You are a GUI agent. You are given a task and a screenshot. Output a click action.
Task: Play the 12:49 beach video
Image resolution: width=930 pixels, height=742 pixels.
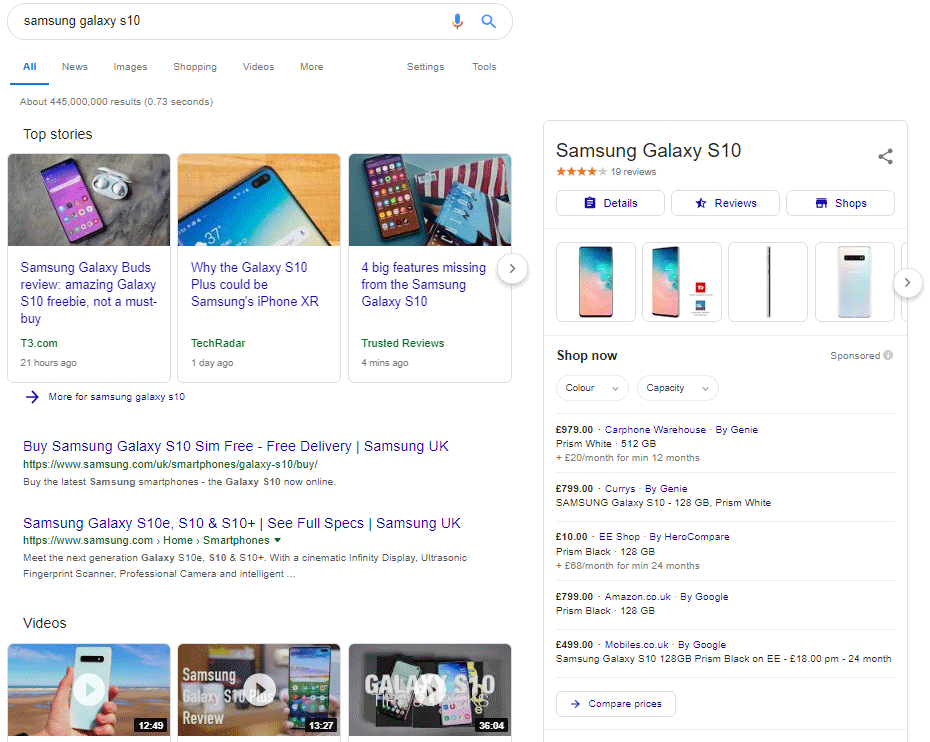[x=88, y=690]
